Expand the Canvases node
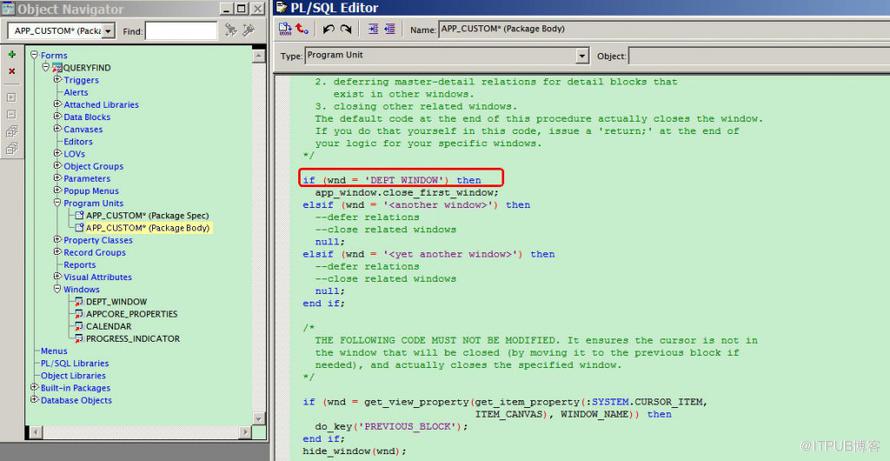 [x=57, y=129]
